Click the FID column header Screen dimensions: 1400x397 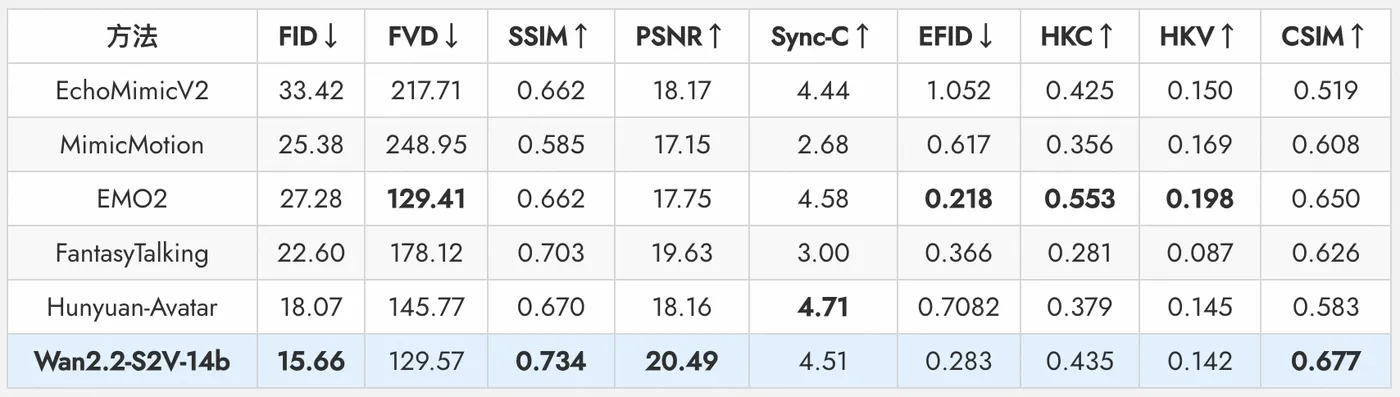[309, 37]
